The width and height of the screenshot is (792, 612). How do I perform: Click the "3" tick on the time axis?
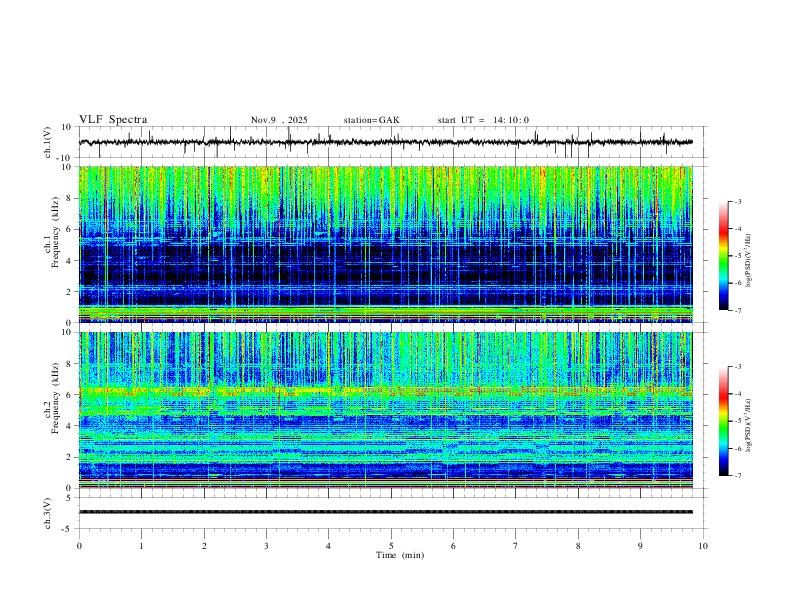coord(266,546)
